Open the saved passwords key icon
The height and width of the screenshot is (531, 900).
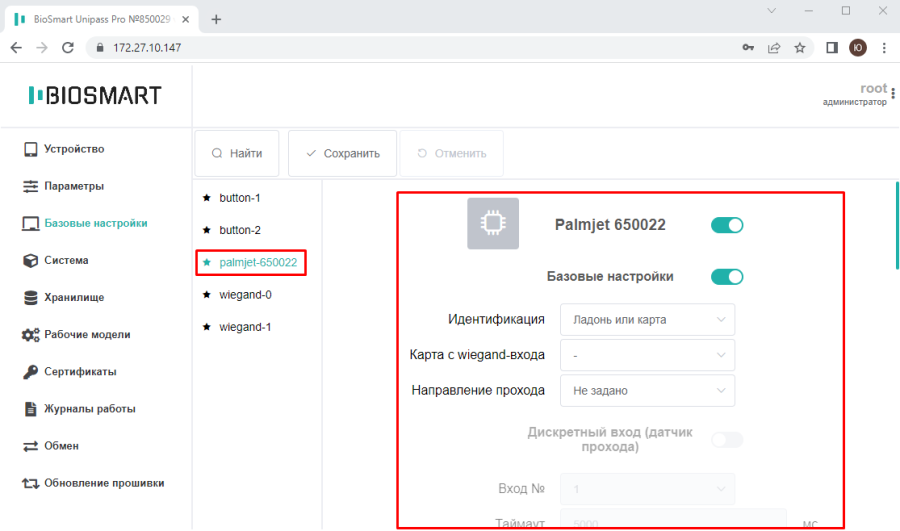(748, 48)
